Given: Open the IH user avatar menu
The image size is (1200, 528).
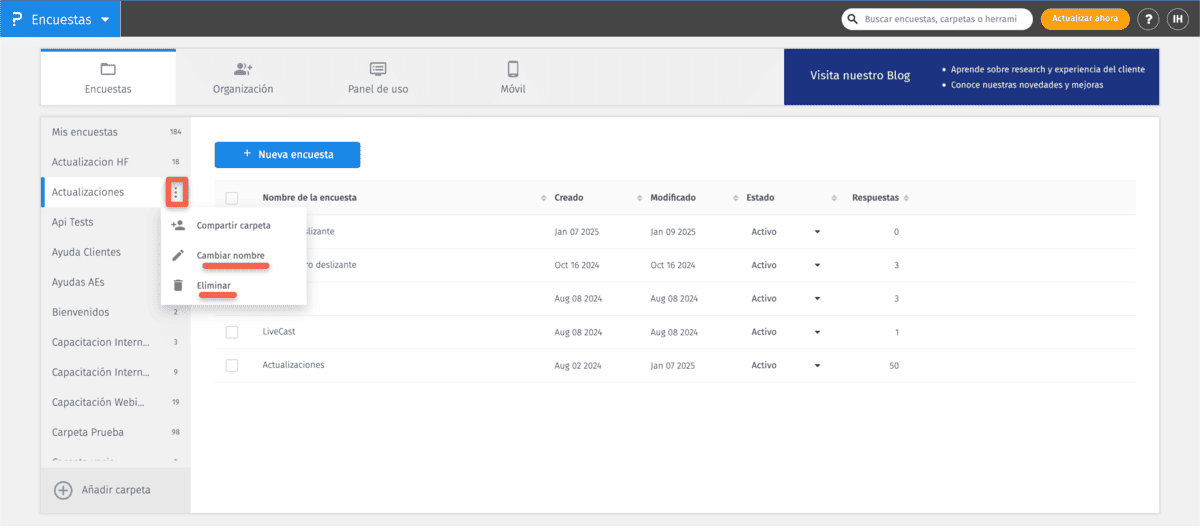Looking at the screenshot, I should pyautogui.click(x=1178, y=19).
